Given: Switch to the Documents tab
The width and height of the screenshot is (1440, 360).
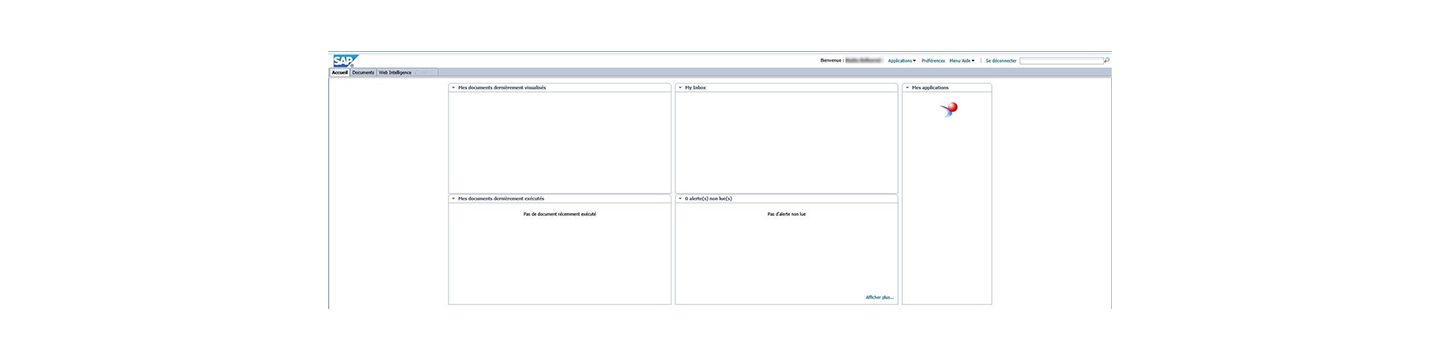Looking at the screenshot, I should 363,73.
